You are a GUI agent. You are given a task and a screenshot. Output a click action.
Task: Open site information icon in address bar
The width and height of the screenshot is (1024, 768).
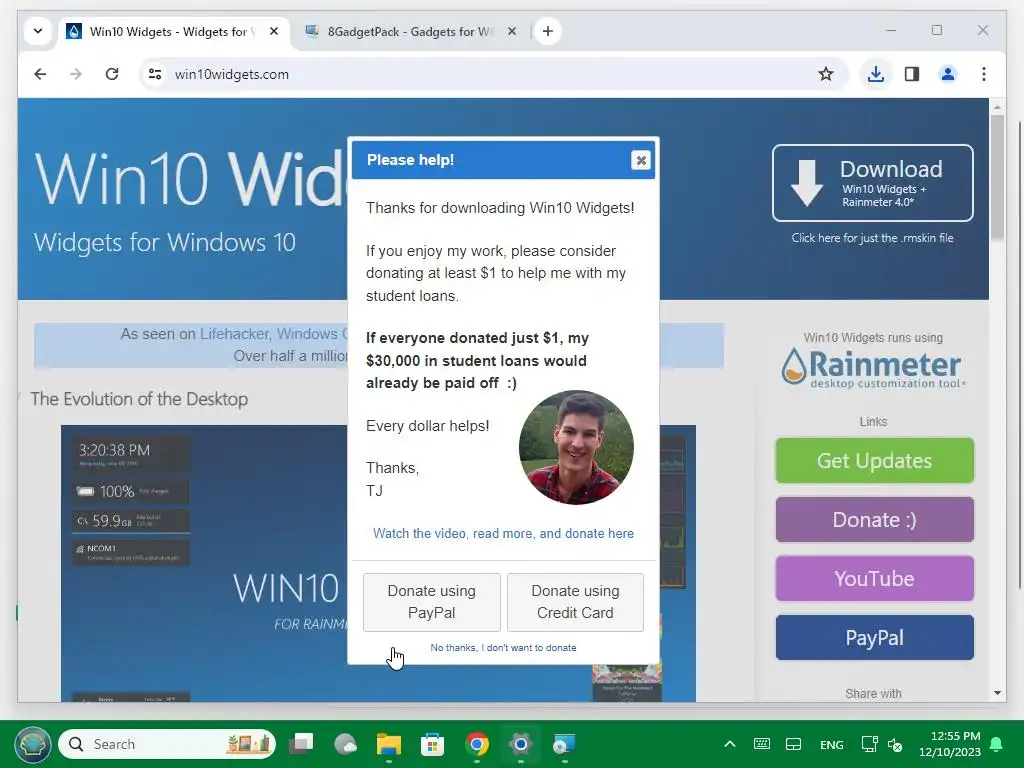click(155, 74)
